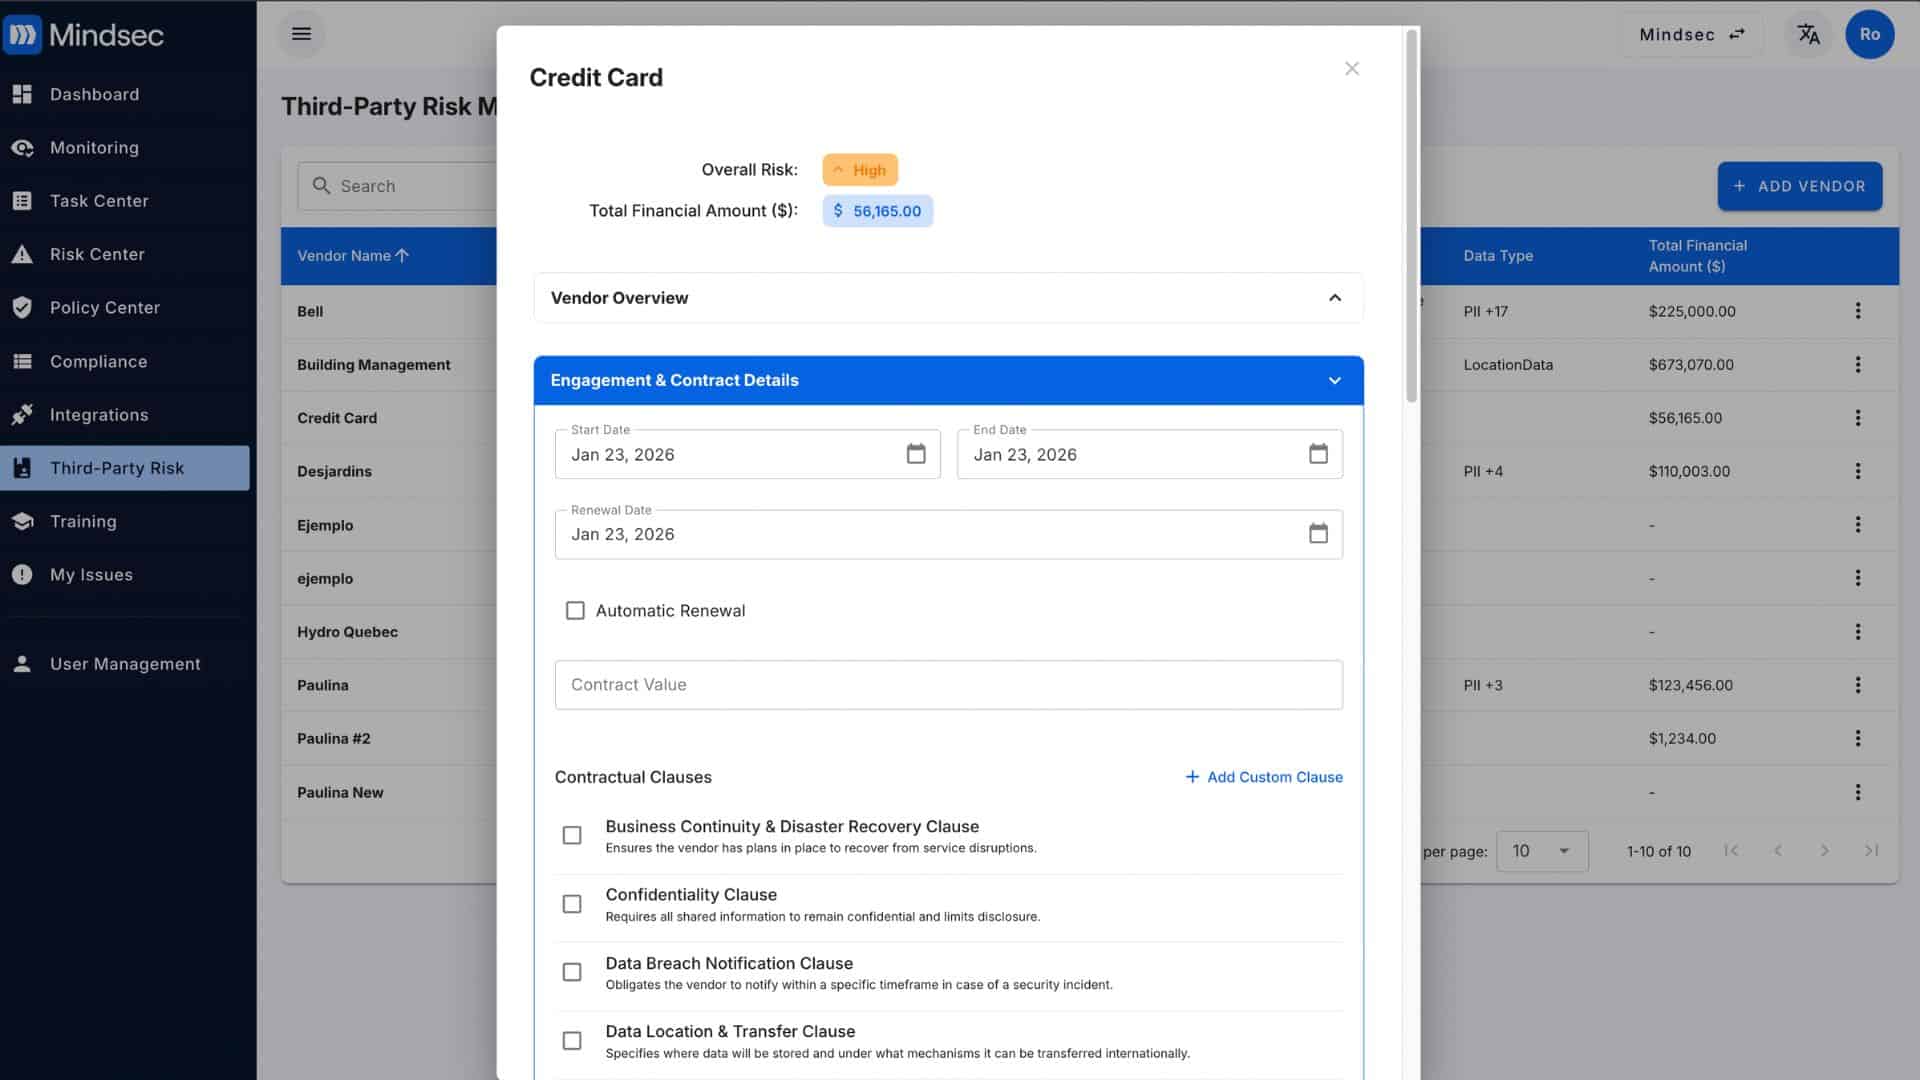Click the Add Vendor button
1920x1080 pixels.
coord(1799,186)
